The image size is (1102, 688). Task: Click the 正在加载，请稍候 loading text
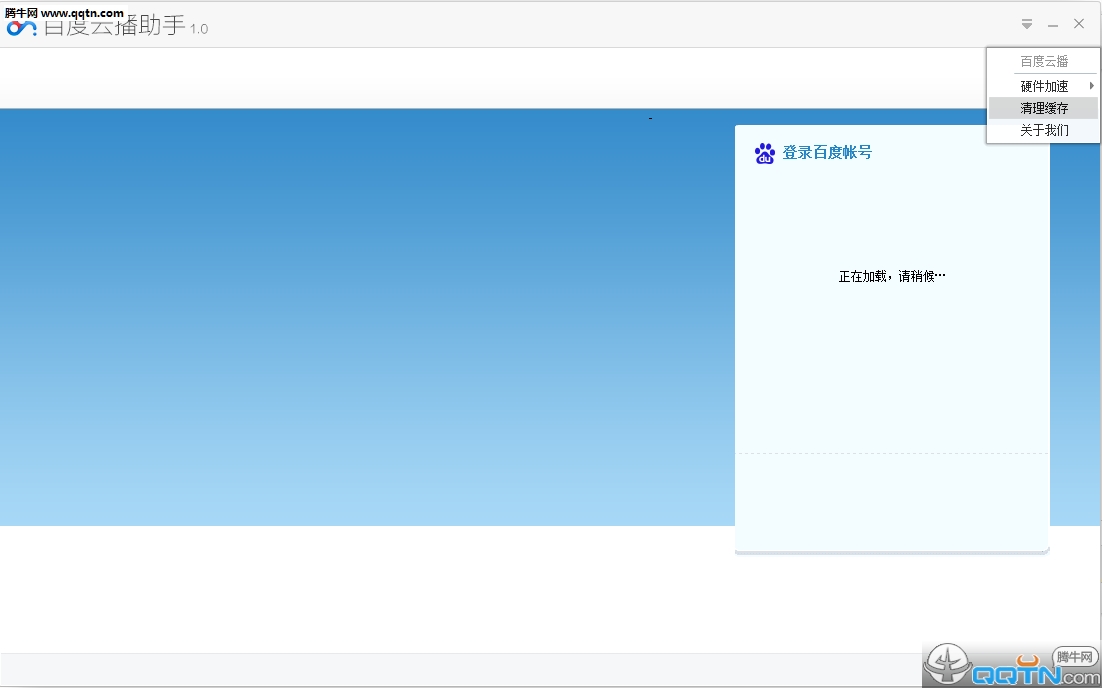pos(892,276)
